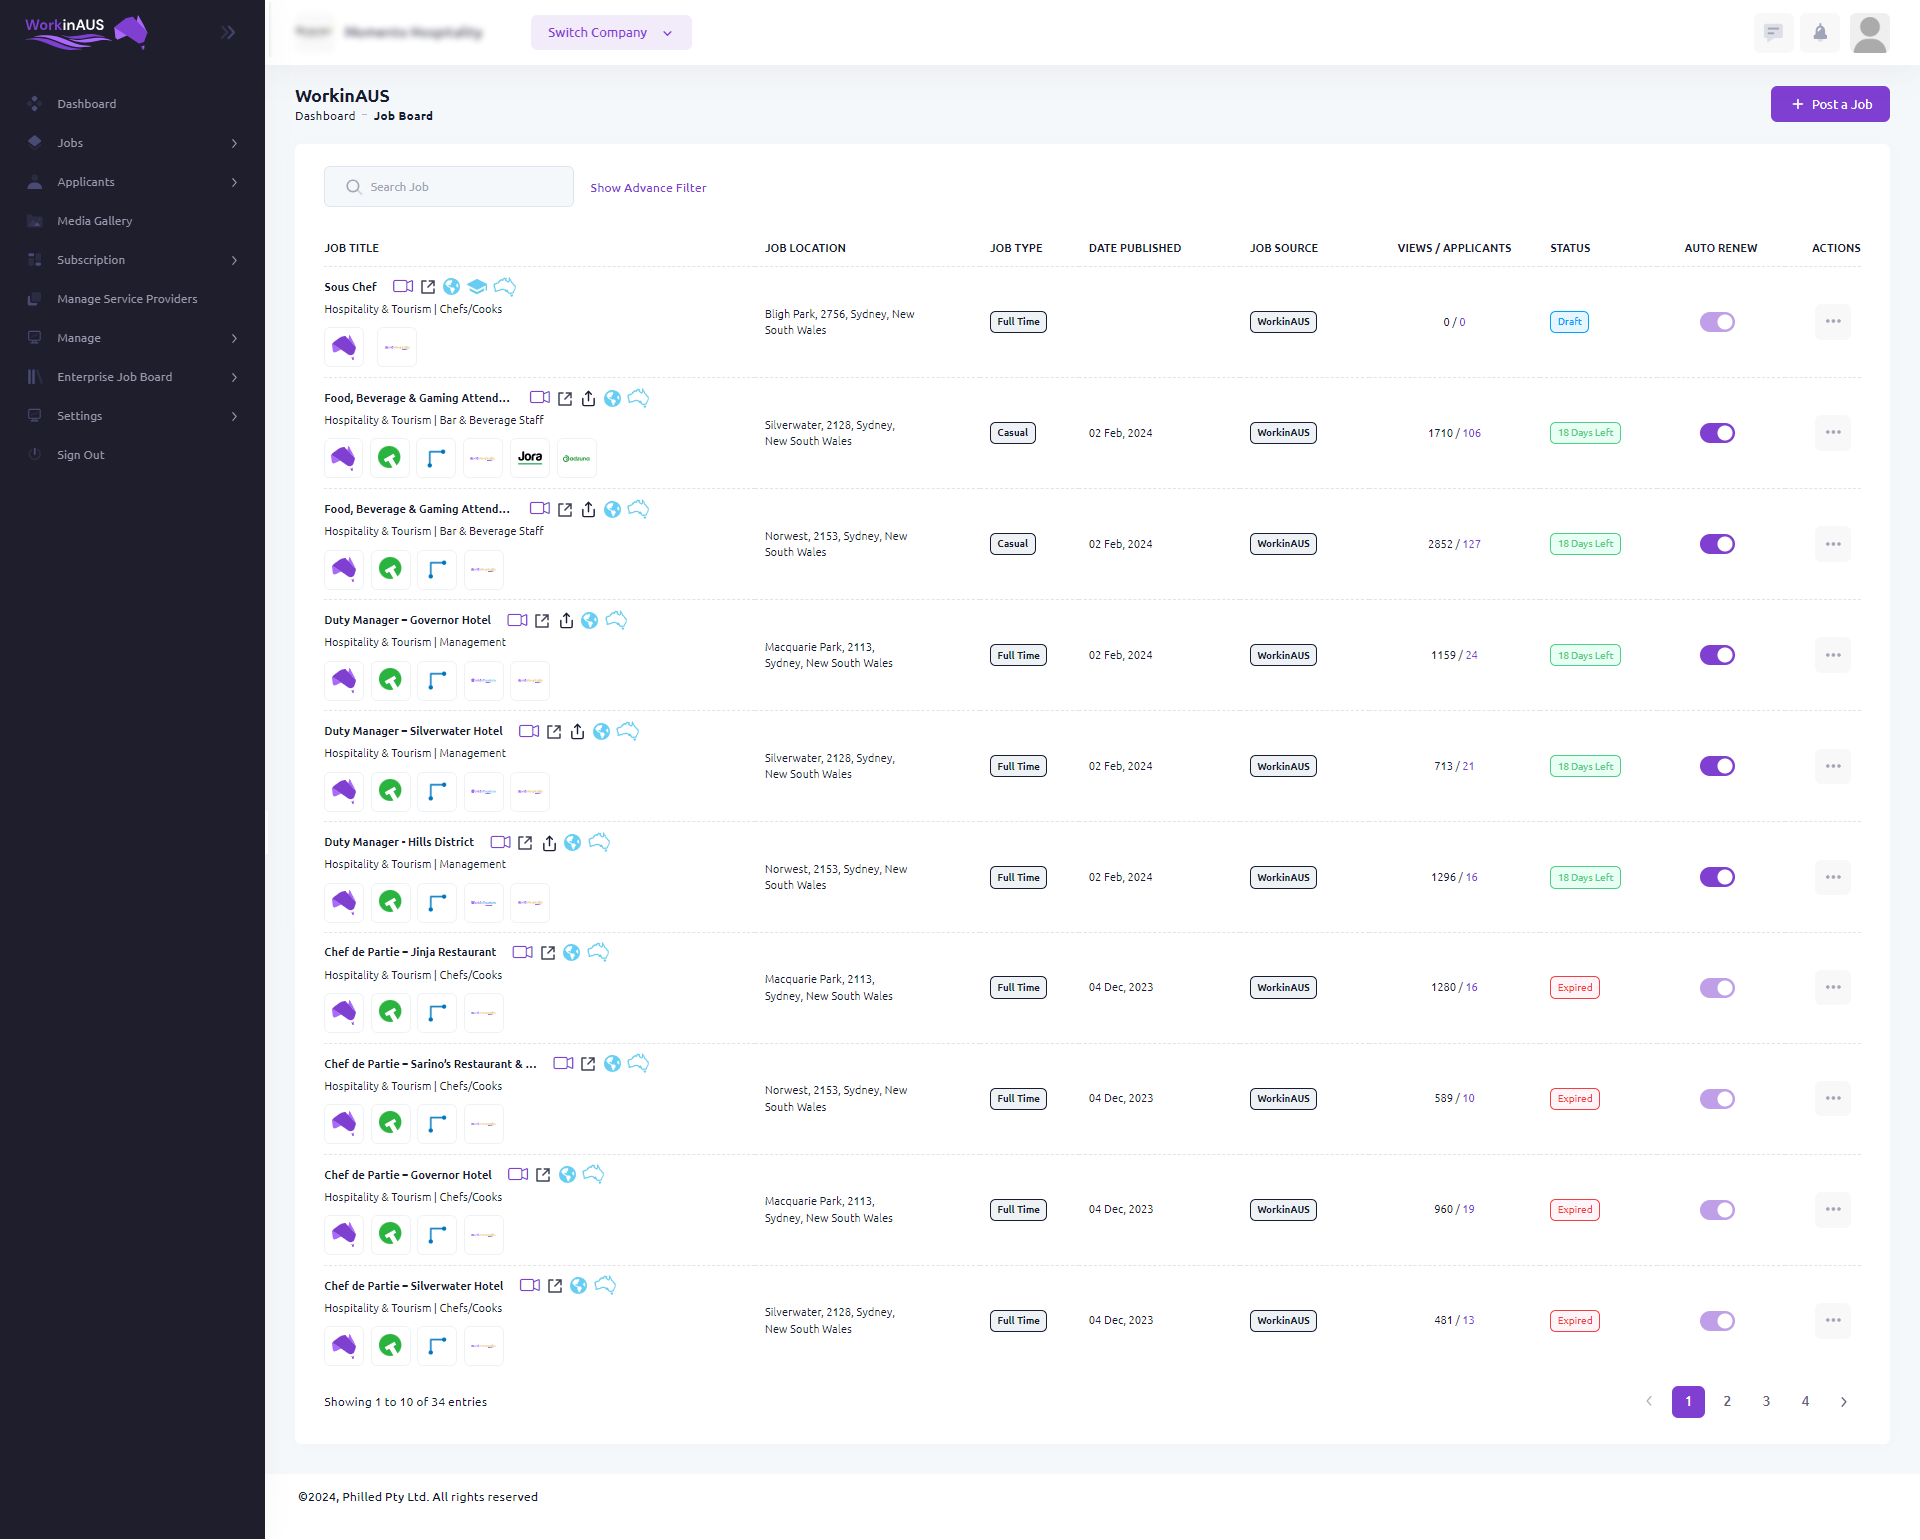Toggle auto-renew for Duty Manager Silverwater Hotel
Screen dimensions: 1920x1540
1717,767
